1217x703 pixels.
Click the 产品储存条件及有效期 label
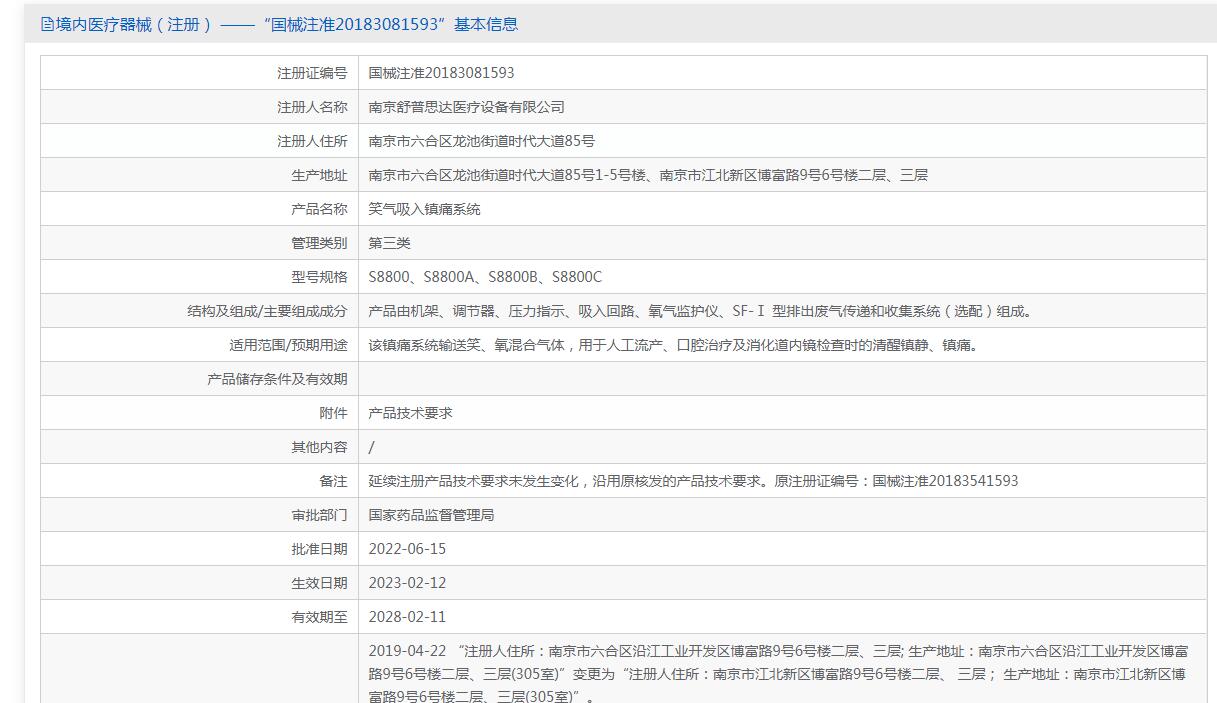[277, 379]
